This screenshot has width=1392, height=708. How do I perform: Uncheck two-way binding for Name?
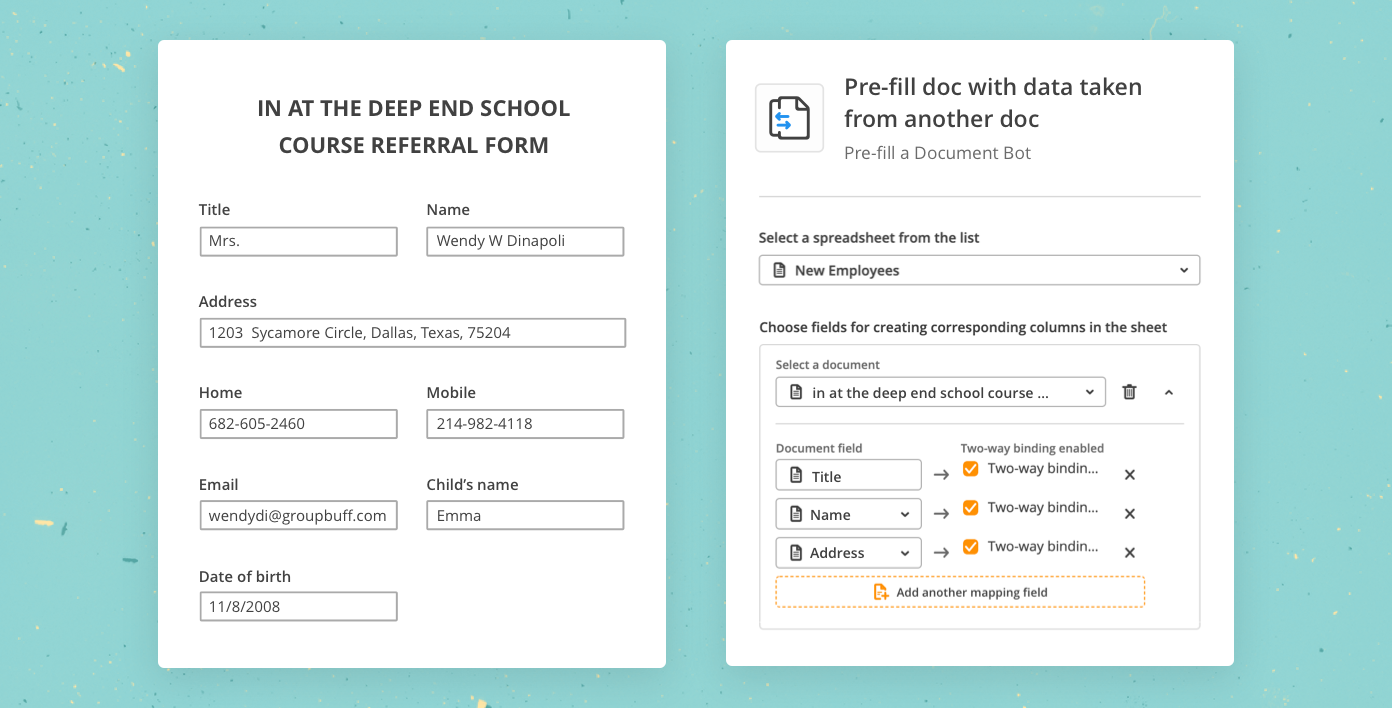point(970,508)
